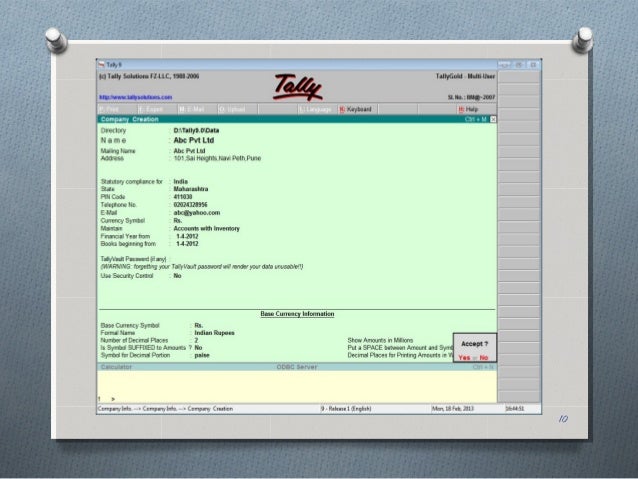Viewport: 638px width, 479px height.
Task: Open the tallysolutions.com website link
Action: [135, 97]
